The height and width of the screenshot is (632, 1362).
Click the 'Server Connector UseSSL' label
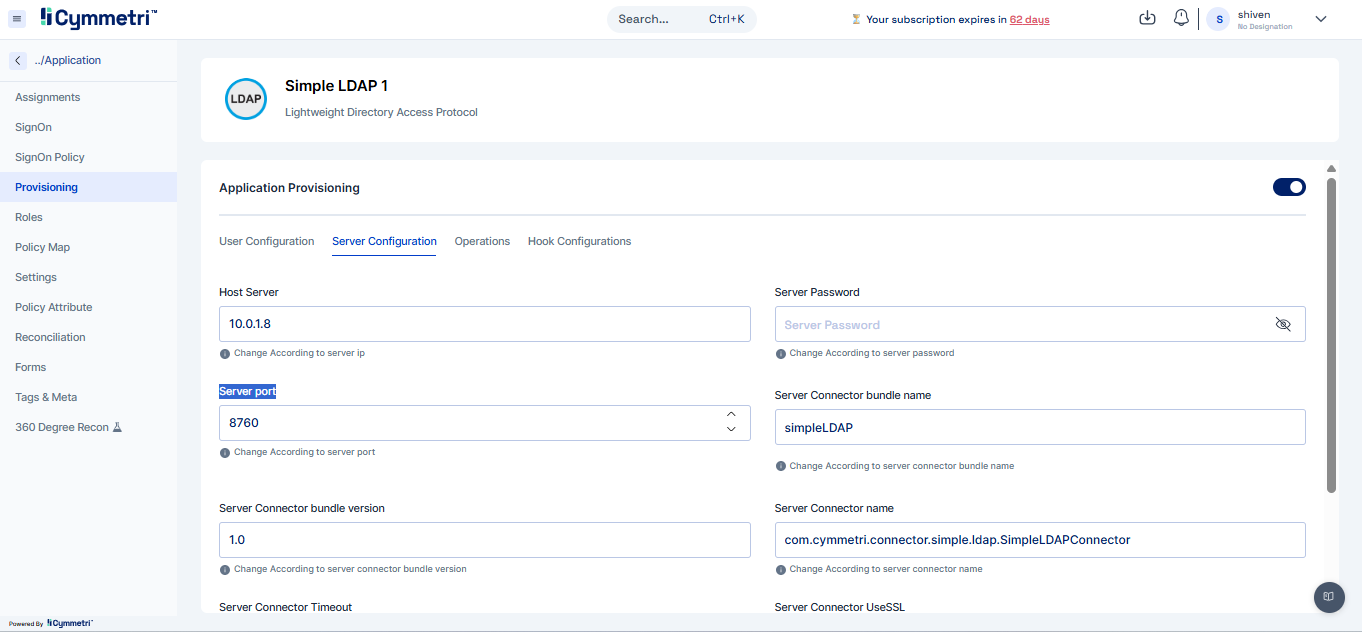[x=840, y=607]
